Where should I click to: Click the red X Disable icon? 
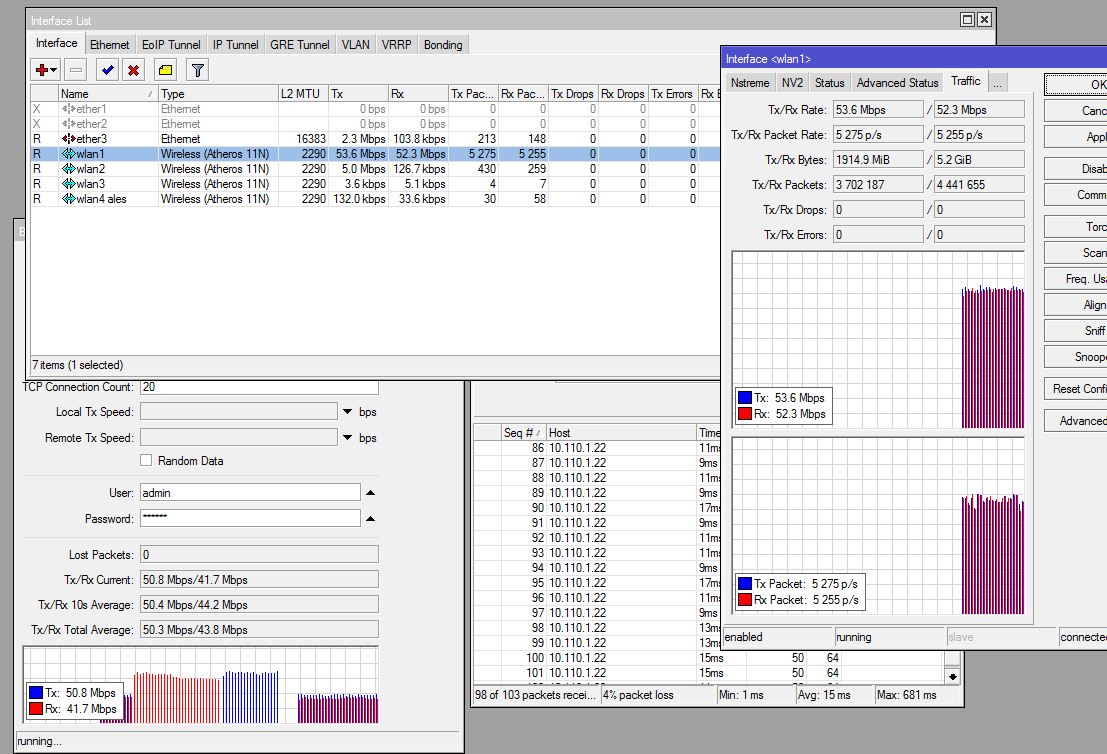[x=133, y=70]
